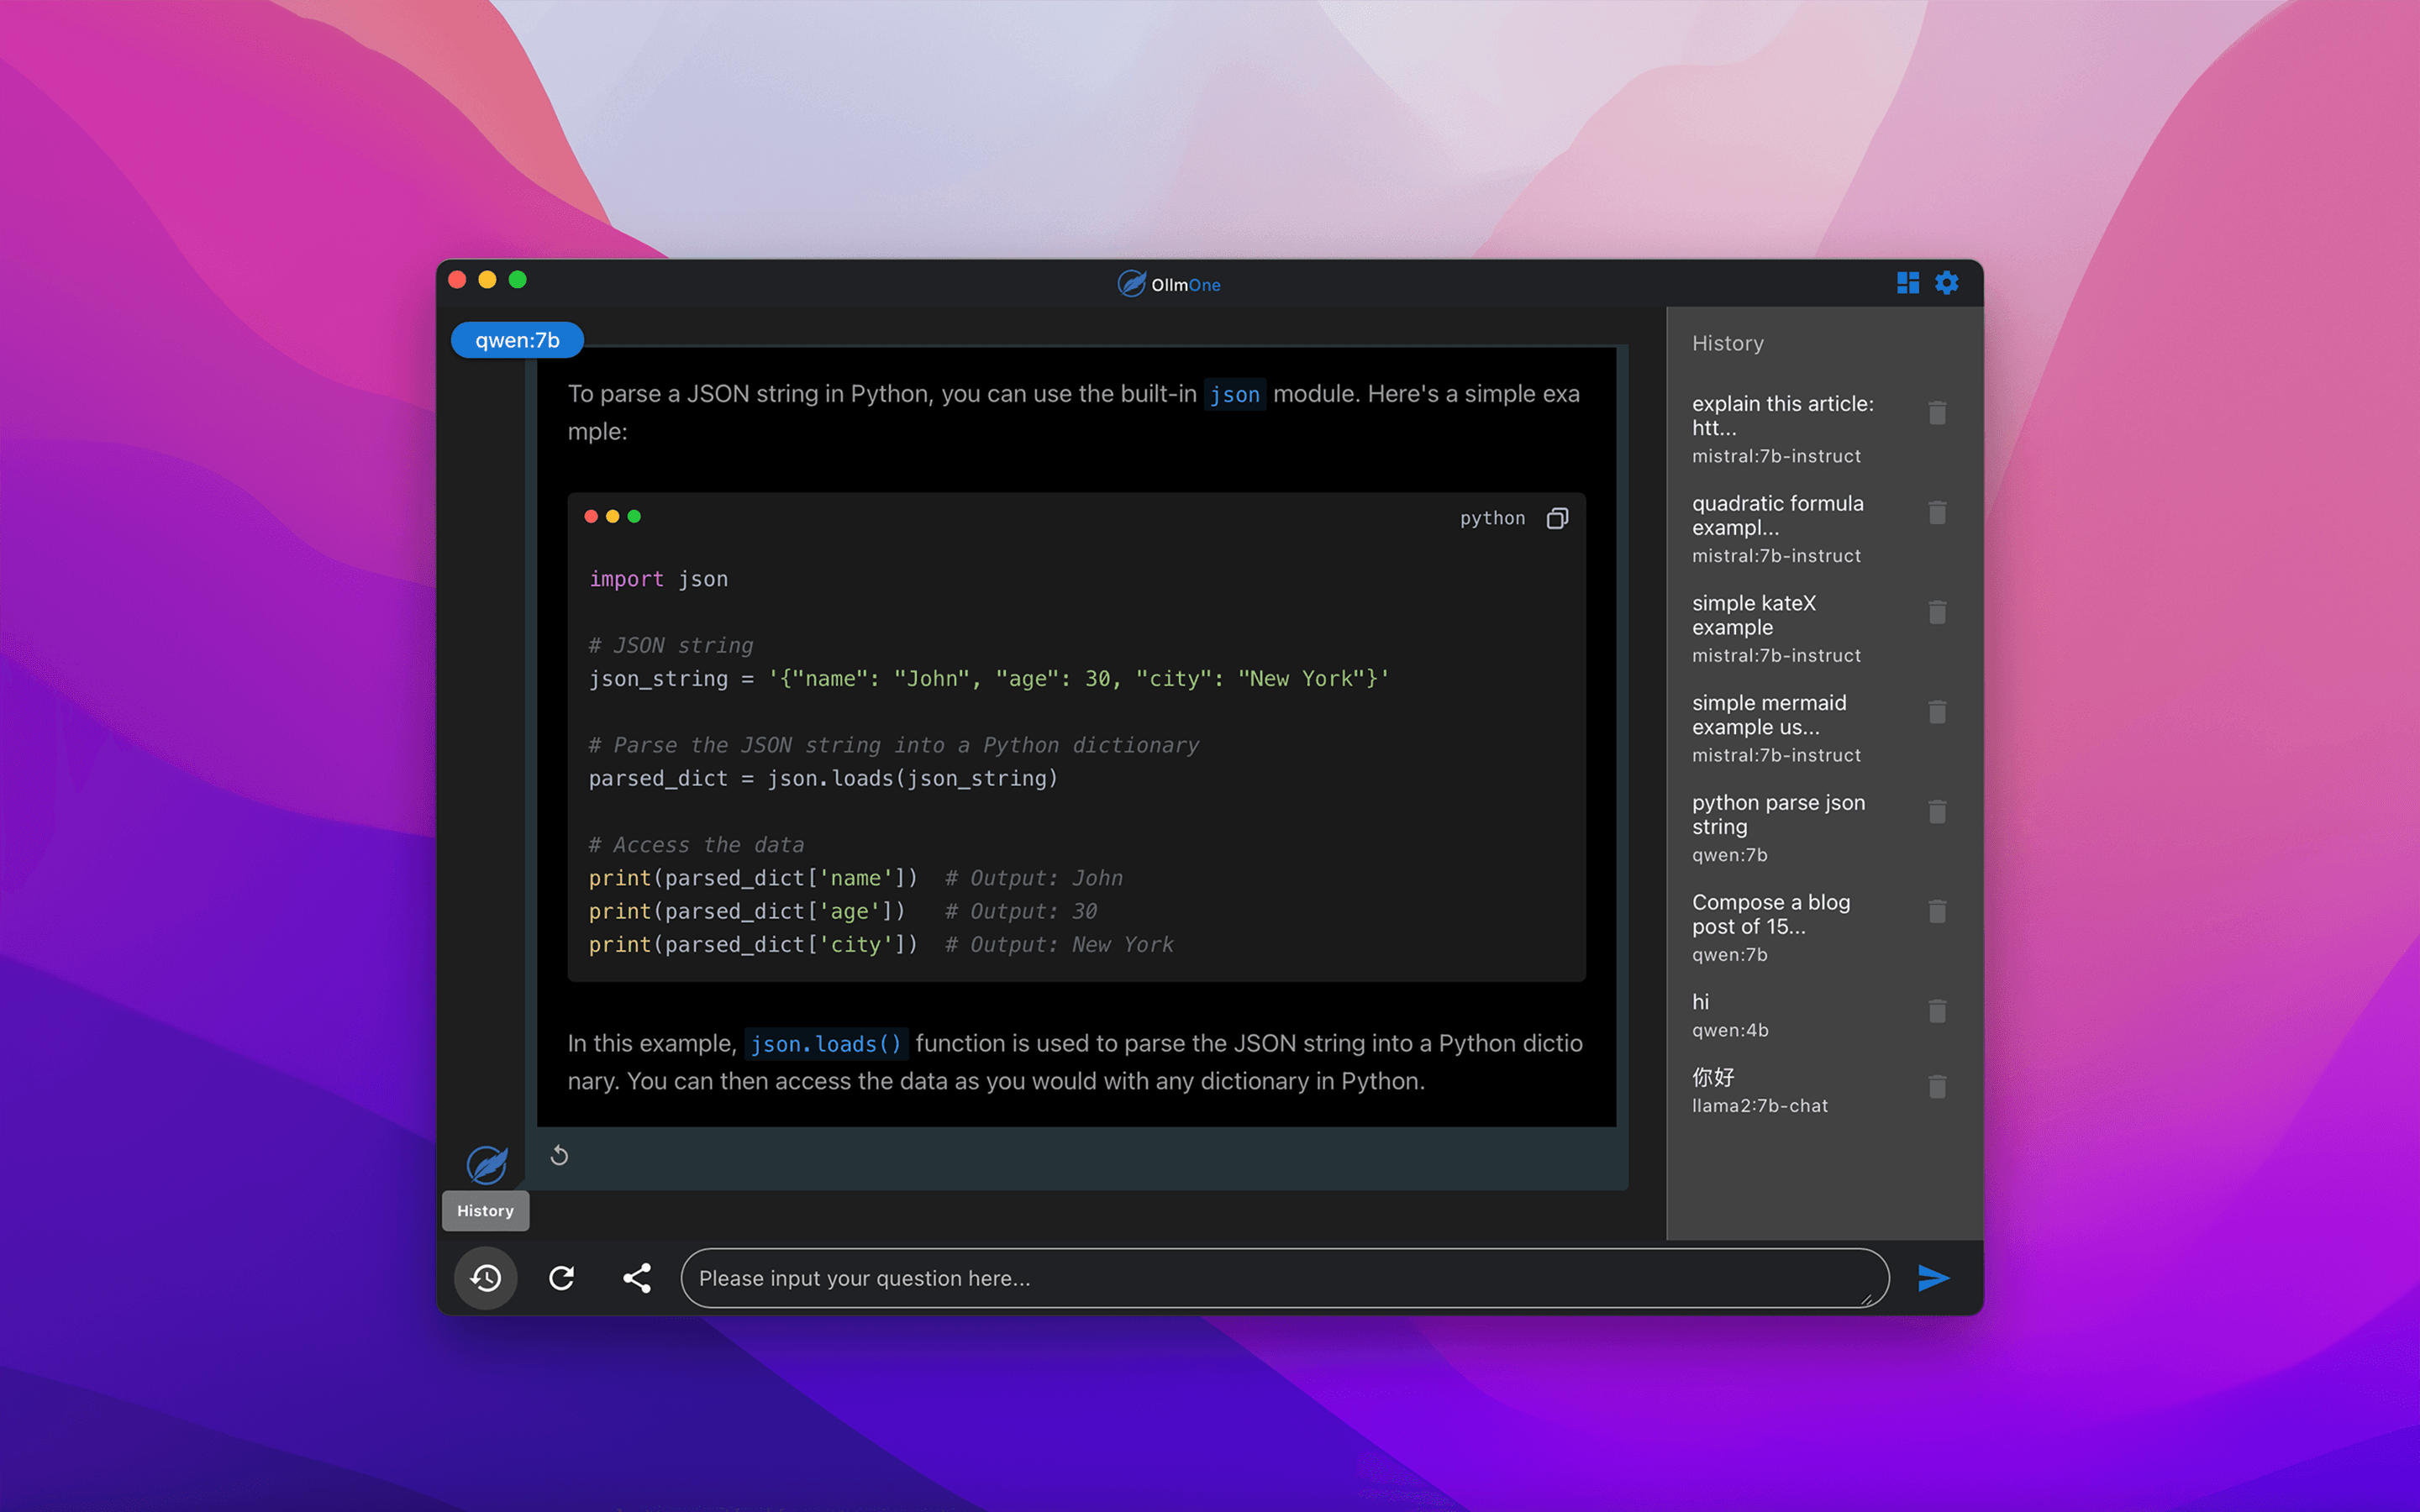The image size is (2420, 1512).
Task: Open settings gear in OllmOne title bar
Action: [x=1946, y=283]
